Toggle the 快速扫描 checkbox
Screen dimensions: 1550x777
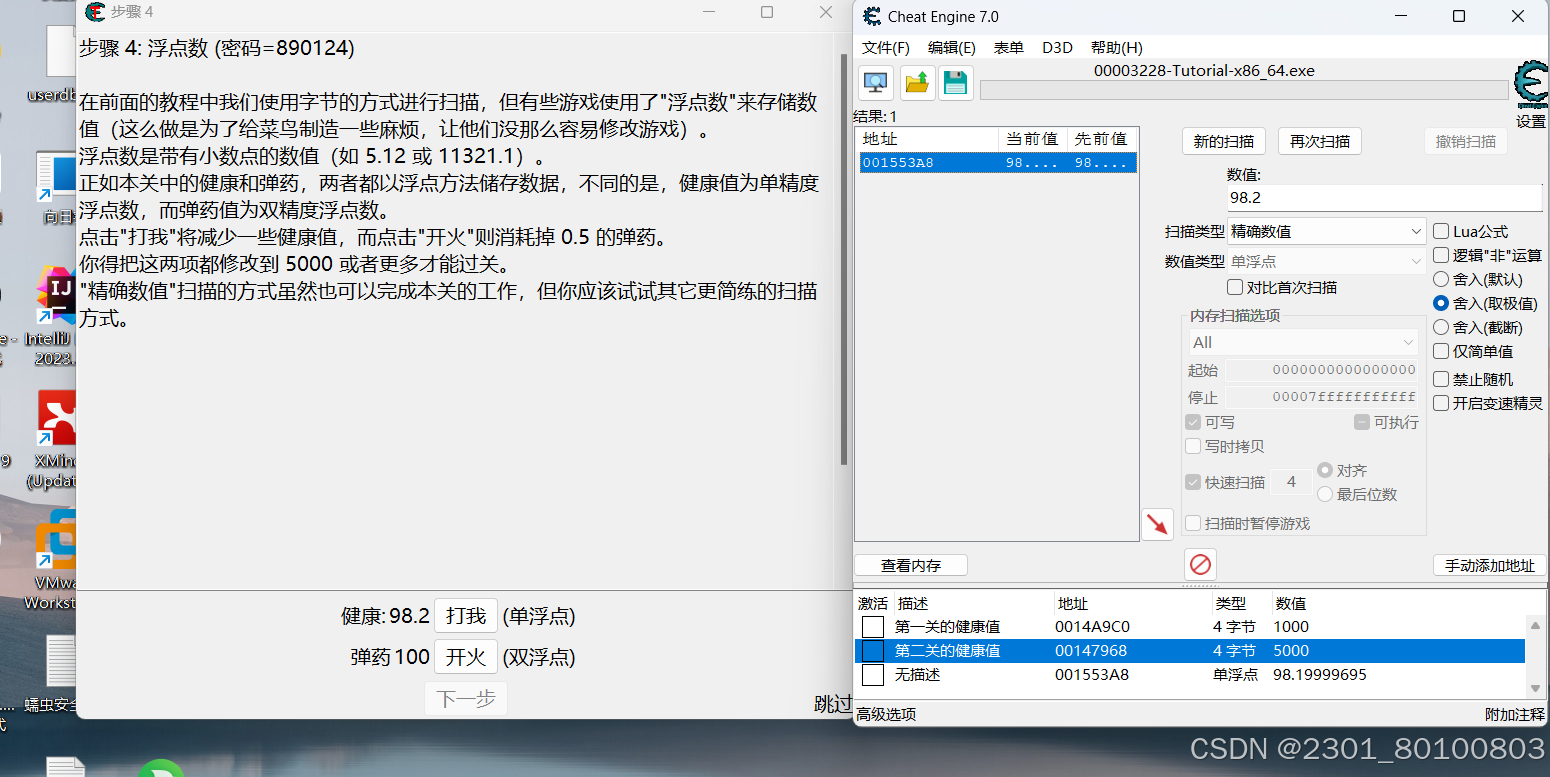(1193, 482)
